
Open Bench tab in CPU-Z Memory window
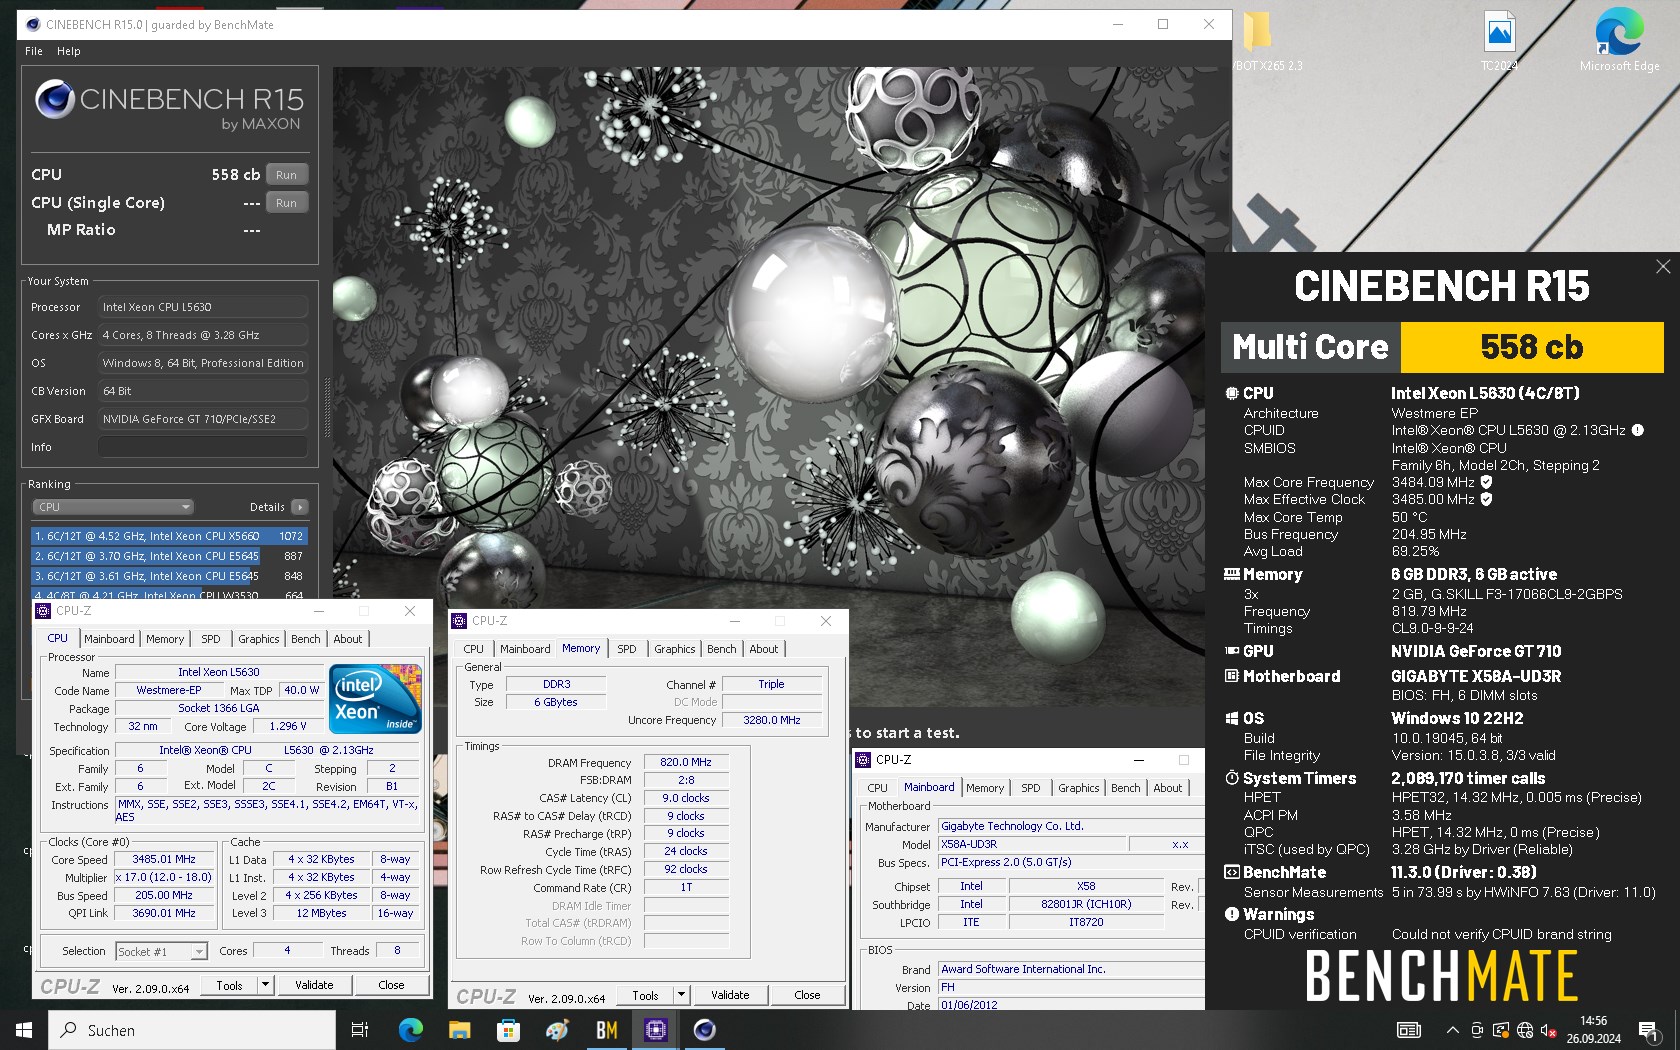point(722,649)
